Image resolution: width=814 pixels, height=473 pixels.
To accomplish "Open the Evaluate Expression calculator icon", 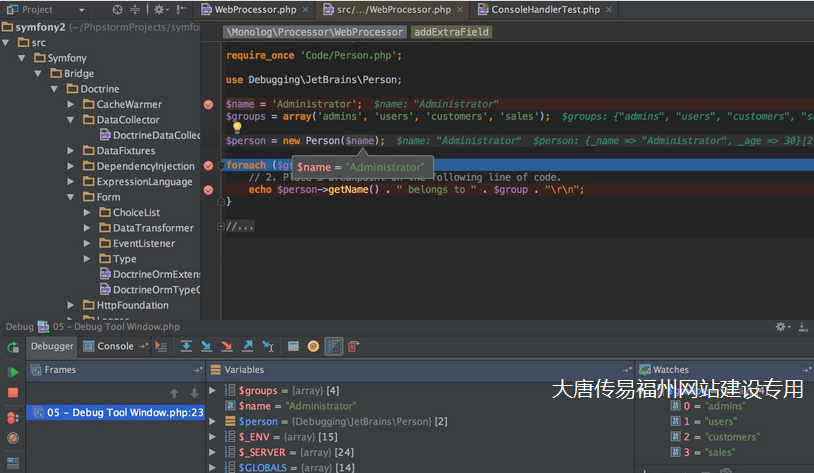I will (293, 346).
